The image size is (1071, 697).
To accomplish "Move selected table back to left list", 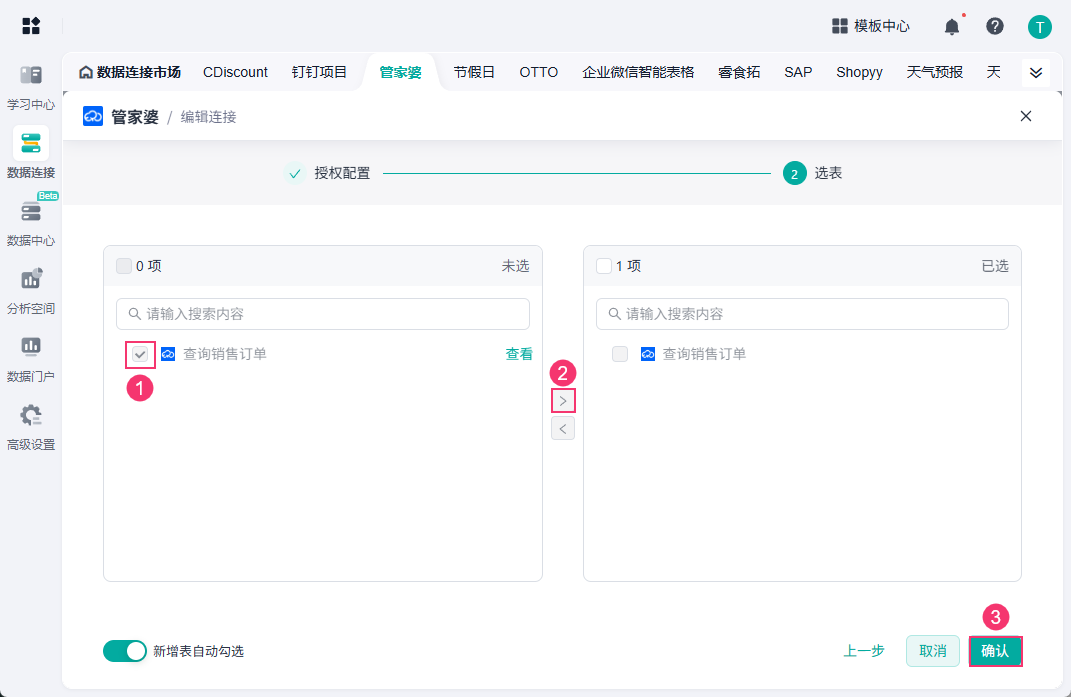I will click(x=563, y=428).
